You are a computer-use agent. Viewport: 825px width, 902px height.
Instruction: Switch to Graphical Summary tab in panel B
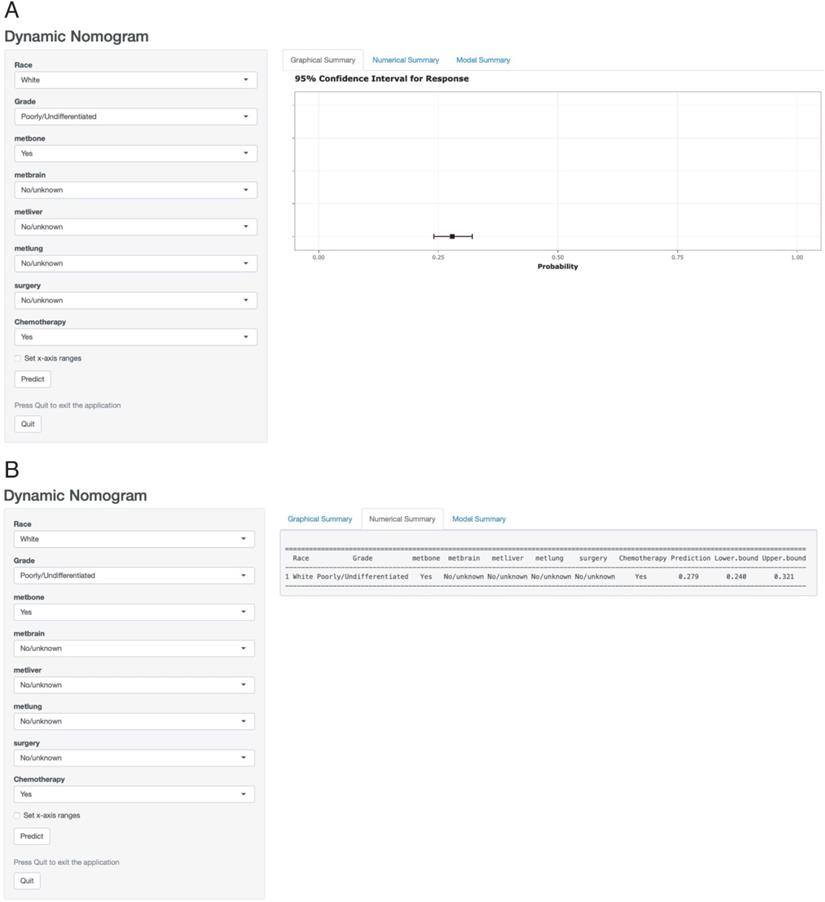(320, 519)
